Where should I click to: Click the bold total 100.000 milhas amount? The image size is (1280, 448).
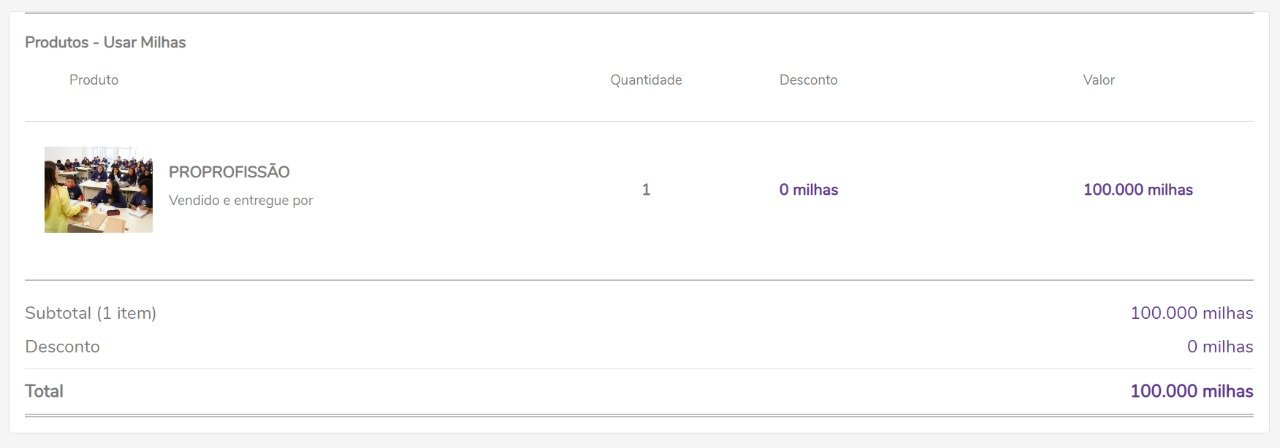click(1191, 391)
